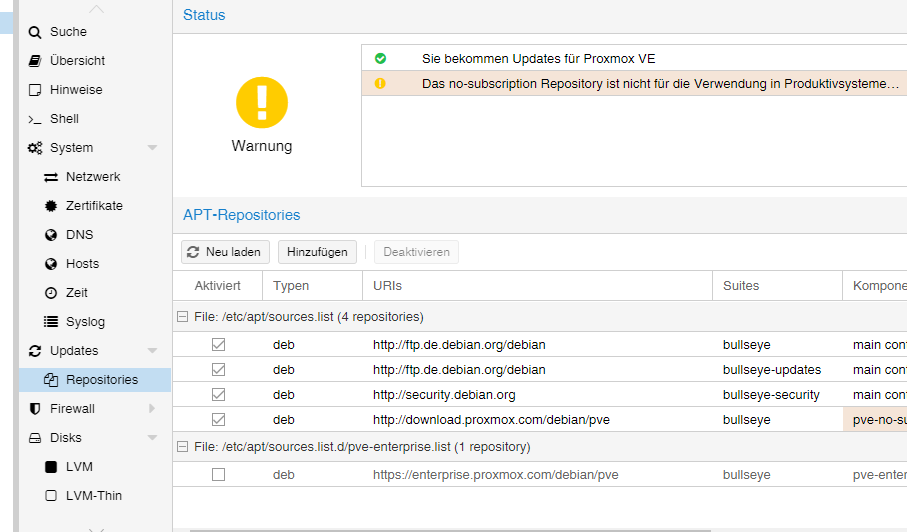Toggle checkbox for download.proxmox.com repository
This screenshot has width=907, height=532.
(218, 419)
